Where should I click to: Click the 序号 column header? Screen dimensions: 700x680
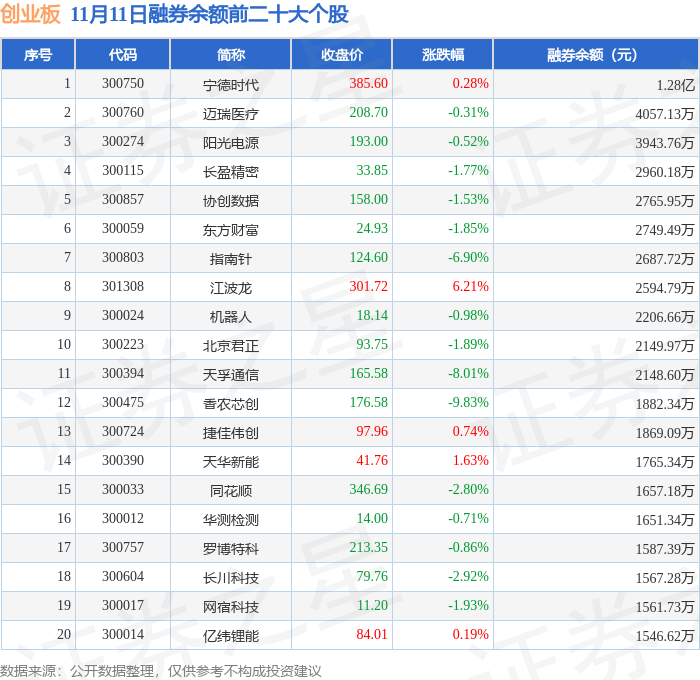point(38,54)
